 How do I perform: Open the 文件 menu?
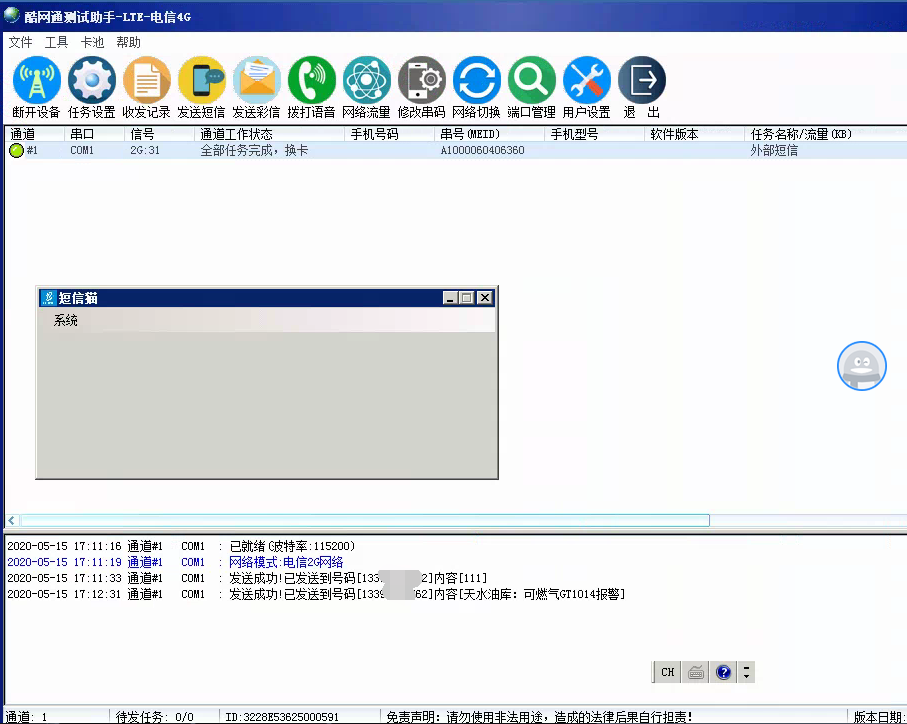tap(20, 42)
